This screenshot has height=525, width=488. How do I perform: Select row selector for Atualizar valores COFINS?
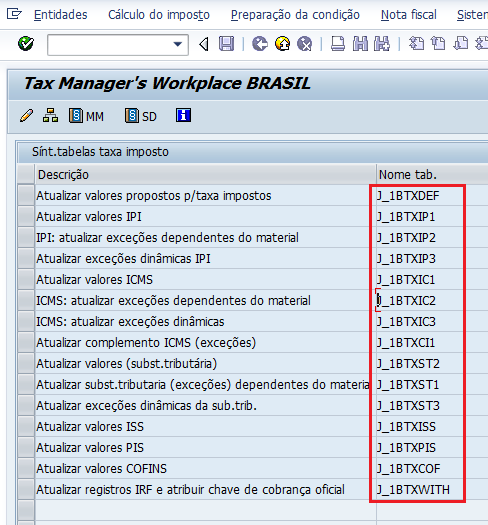click(x=26, y=468)
